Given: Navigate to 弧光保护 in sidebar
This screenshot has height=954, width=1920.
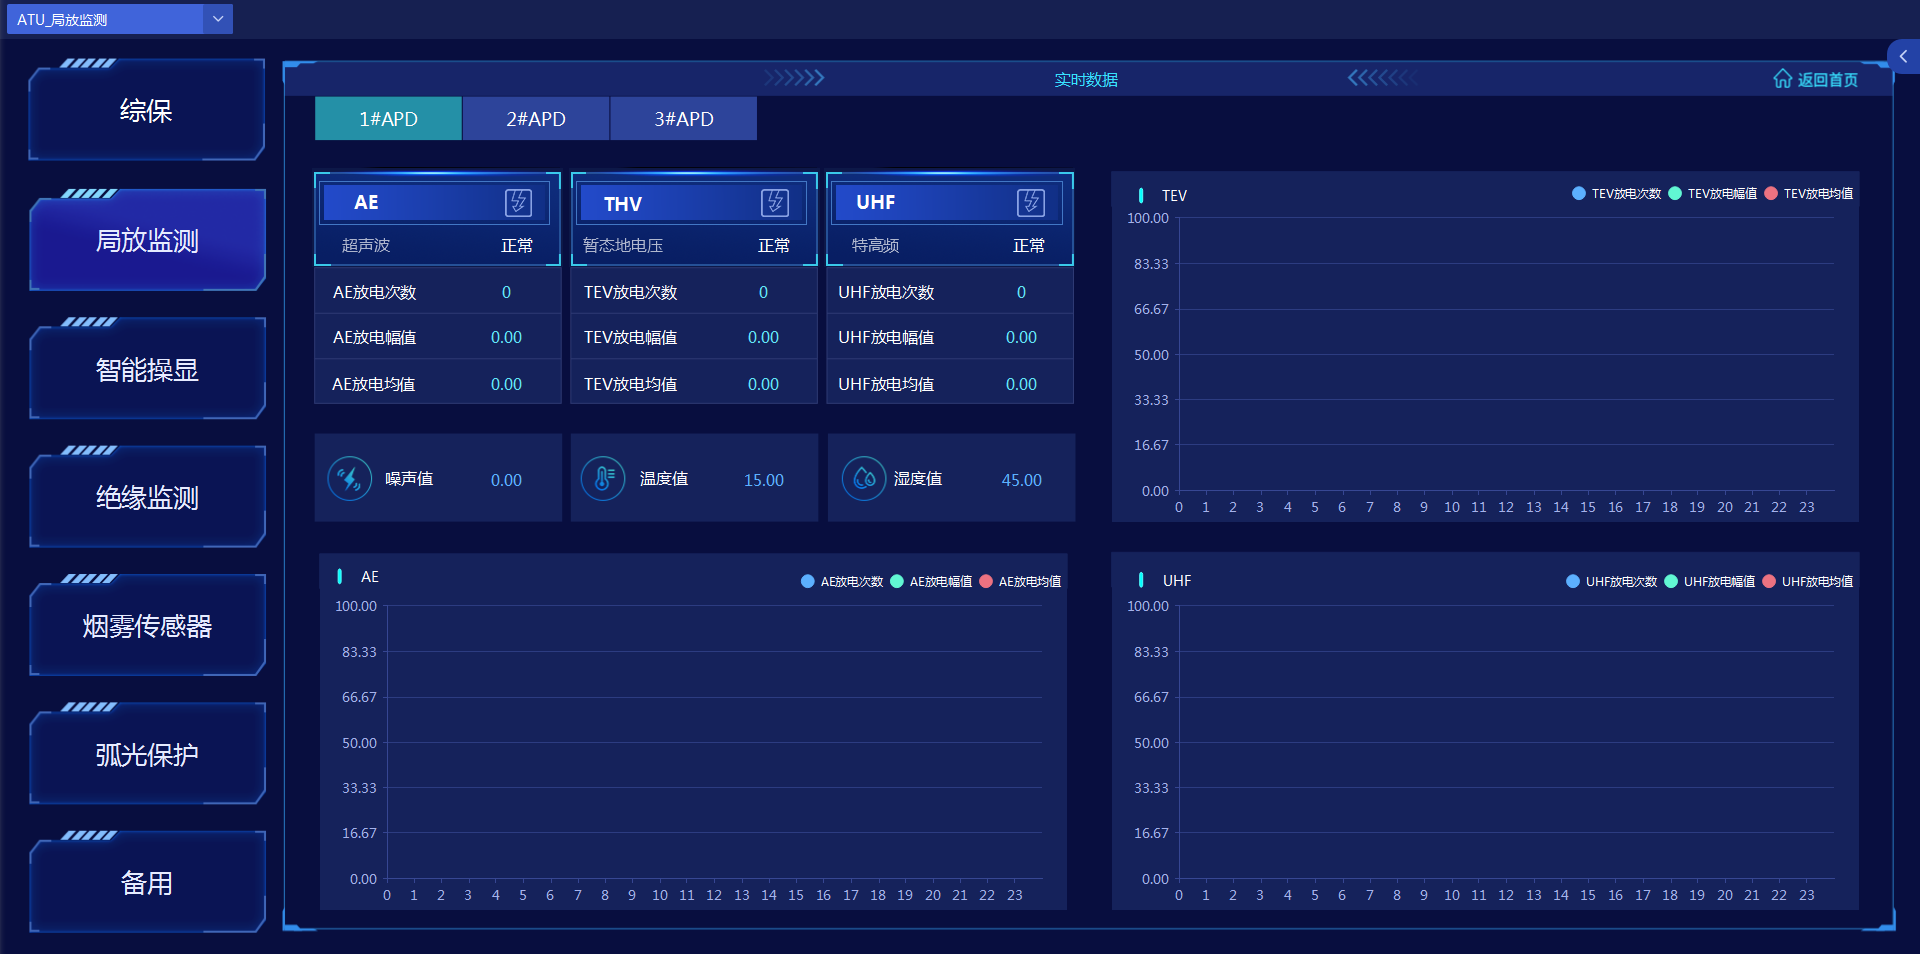Looking at the screenshot, I should click(147, 755).
